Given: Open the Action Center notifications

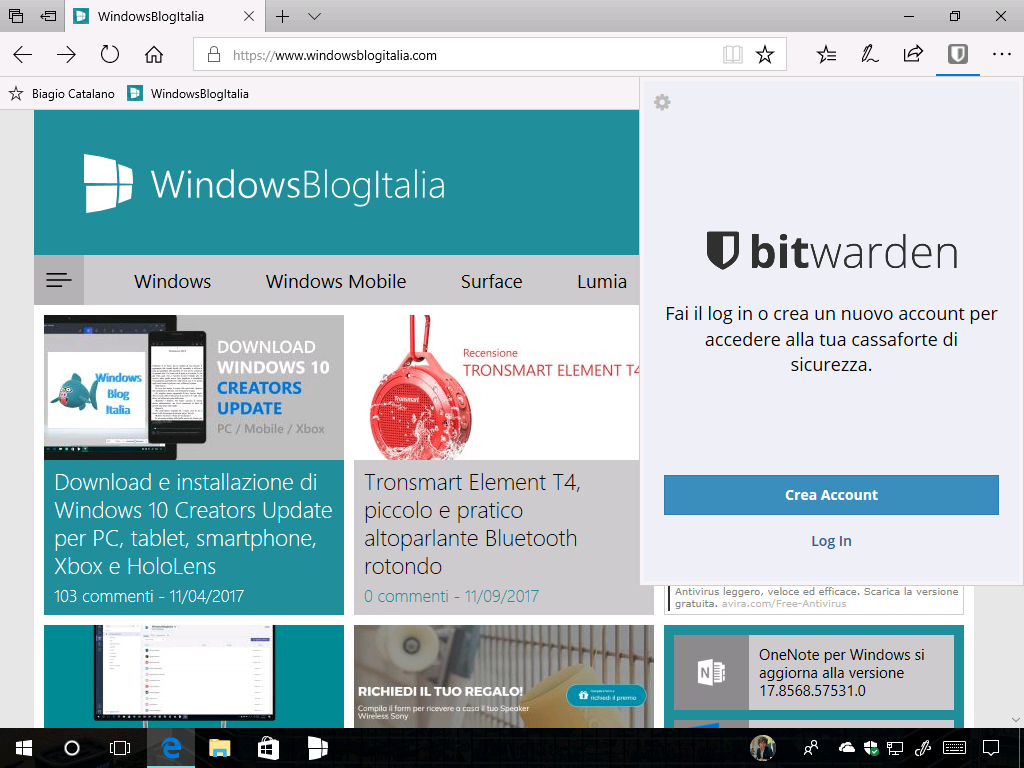Looking at the screenshot, I should click(x=991, y=748).
